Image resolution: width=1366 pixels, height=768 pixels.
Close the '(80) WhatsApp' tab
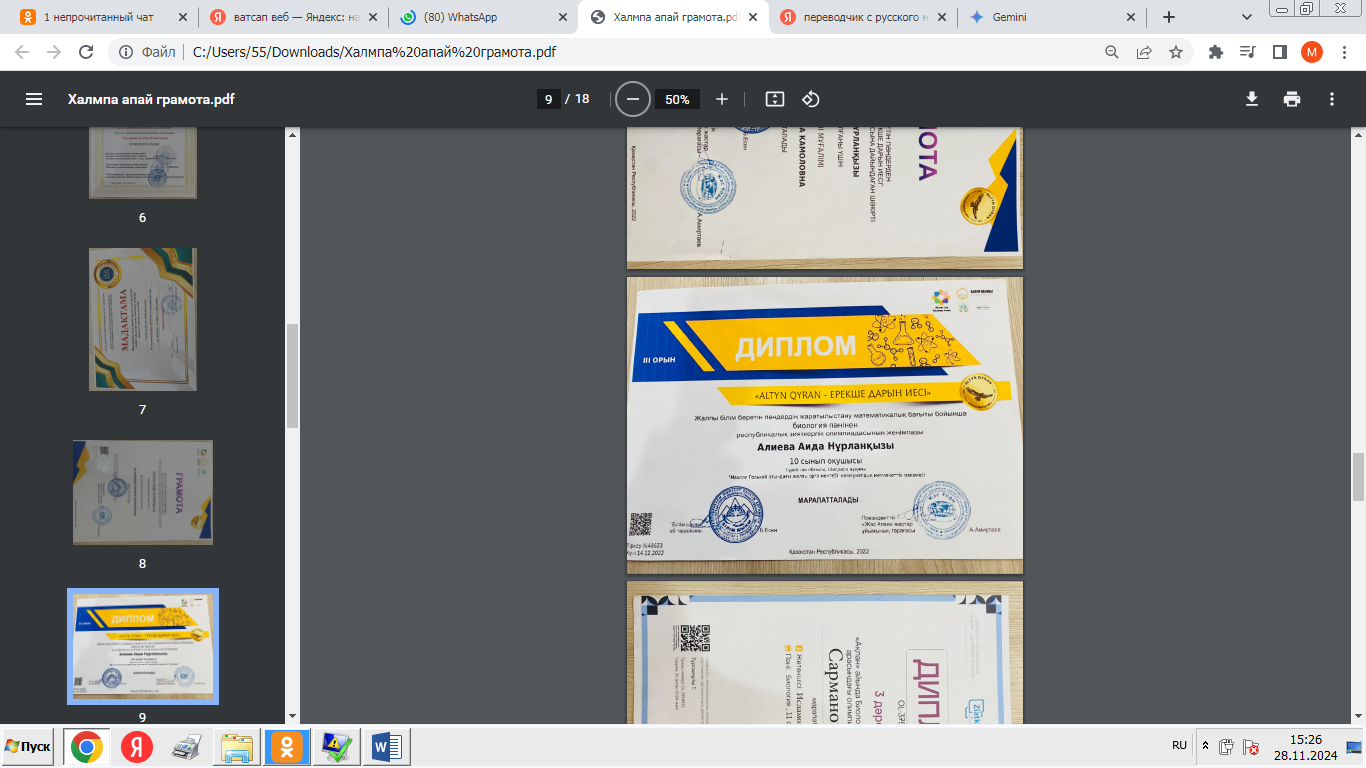coord(561,17)
